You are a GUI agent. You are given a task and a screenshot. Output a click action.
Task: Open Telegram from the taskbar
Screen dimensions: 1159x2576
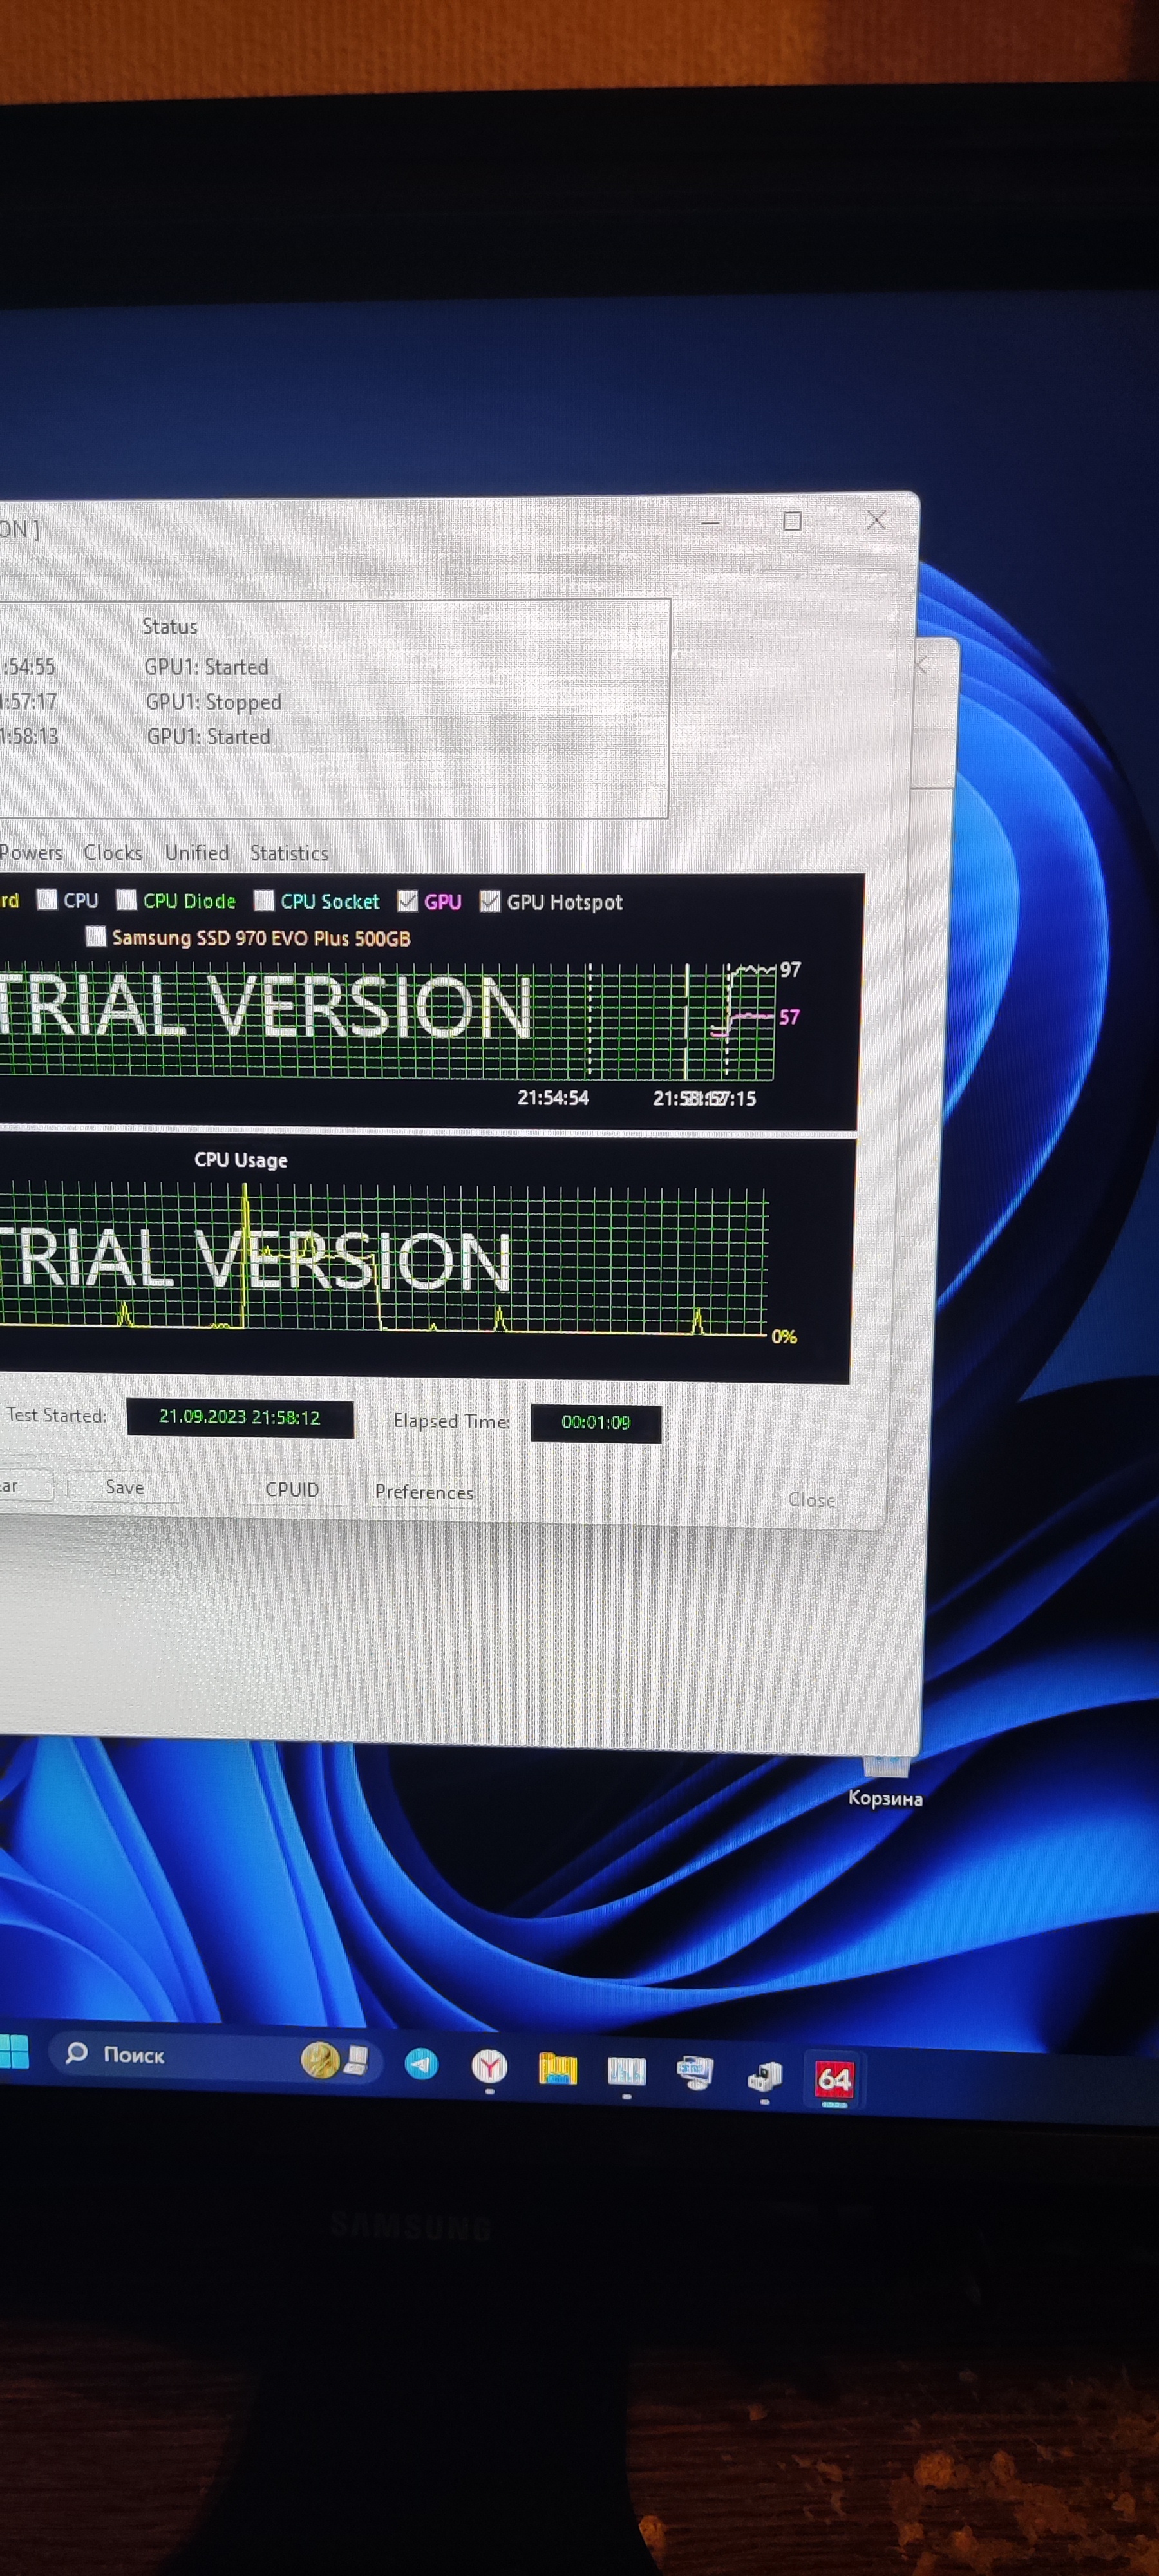click(x=421, y=2063)
